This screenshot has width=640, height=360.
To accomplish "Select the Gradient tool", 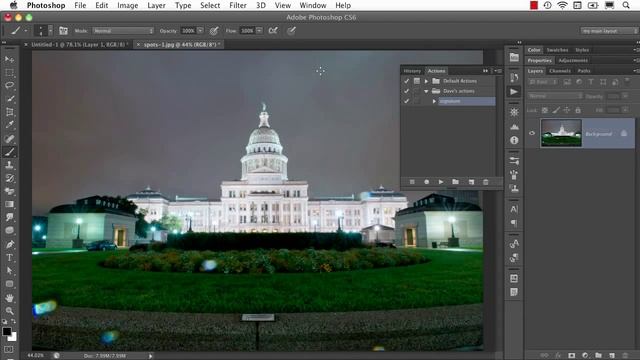I will click(9, 204).
